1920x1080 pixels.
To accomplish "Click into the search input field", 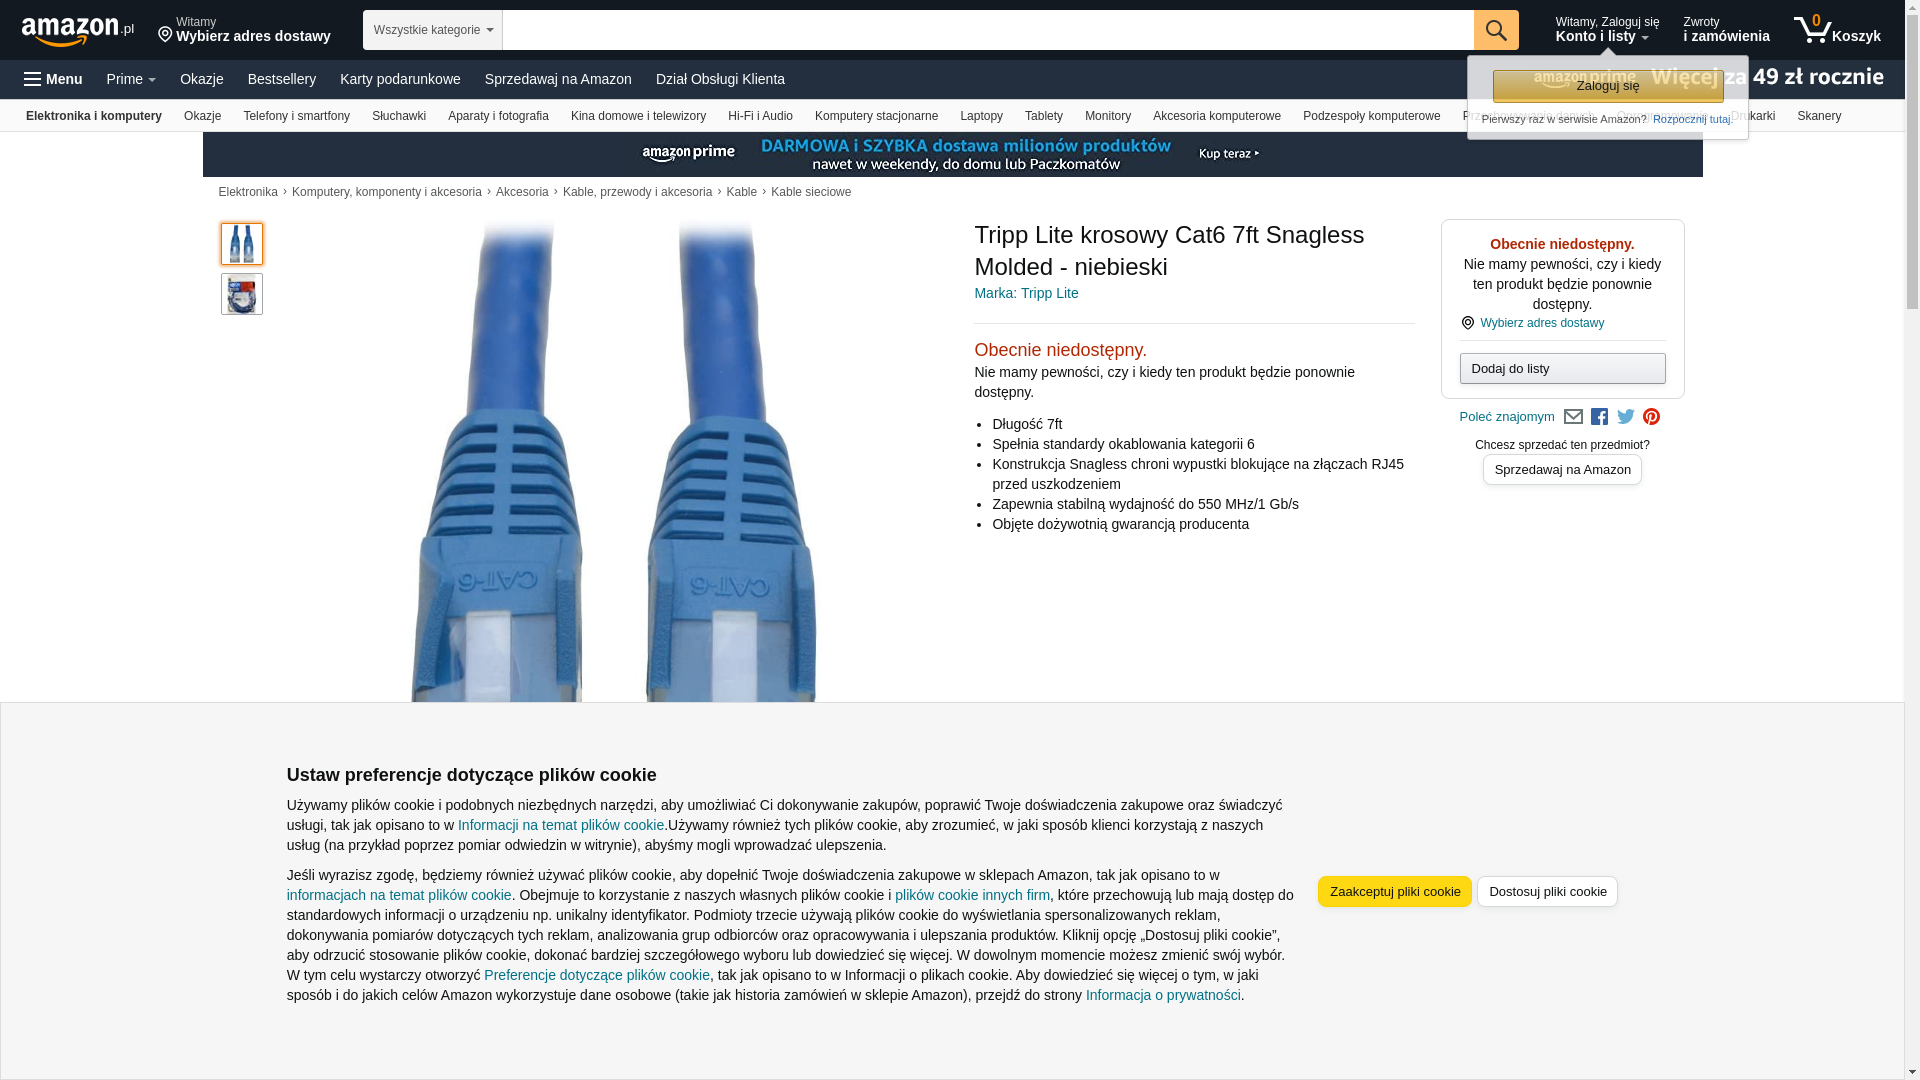I will click(988, 30).
